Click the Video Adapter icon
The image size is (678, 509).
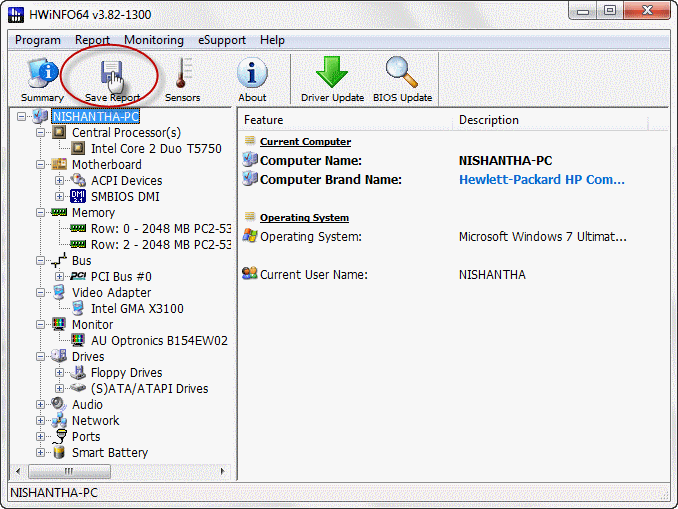pos(59,292)
